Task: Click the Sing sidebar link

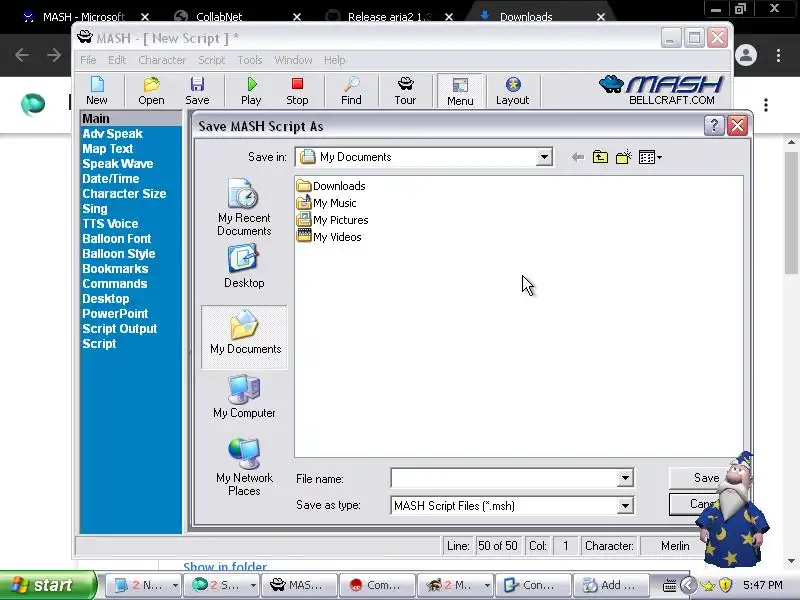Action: click(x=95, y=209)
